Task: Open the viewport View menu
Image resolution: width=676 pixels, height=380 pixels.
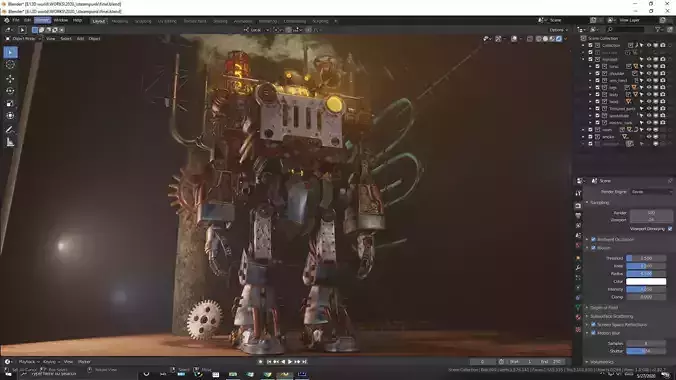Action: [x=50, y=39]
